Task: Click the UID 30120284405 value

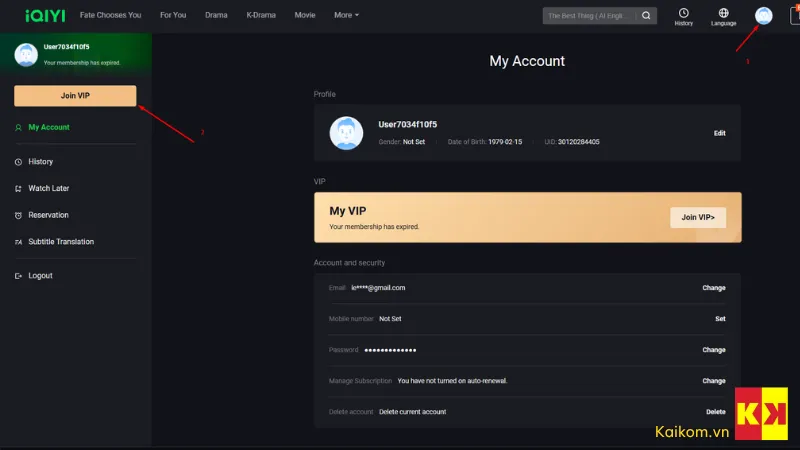Action: coord(579,142)
